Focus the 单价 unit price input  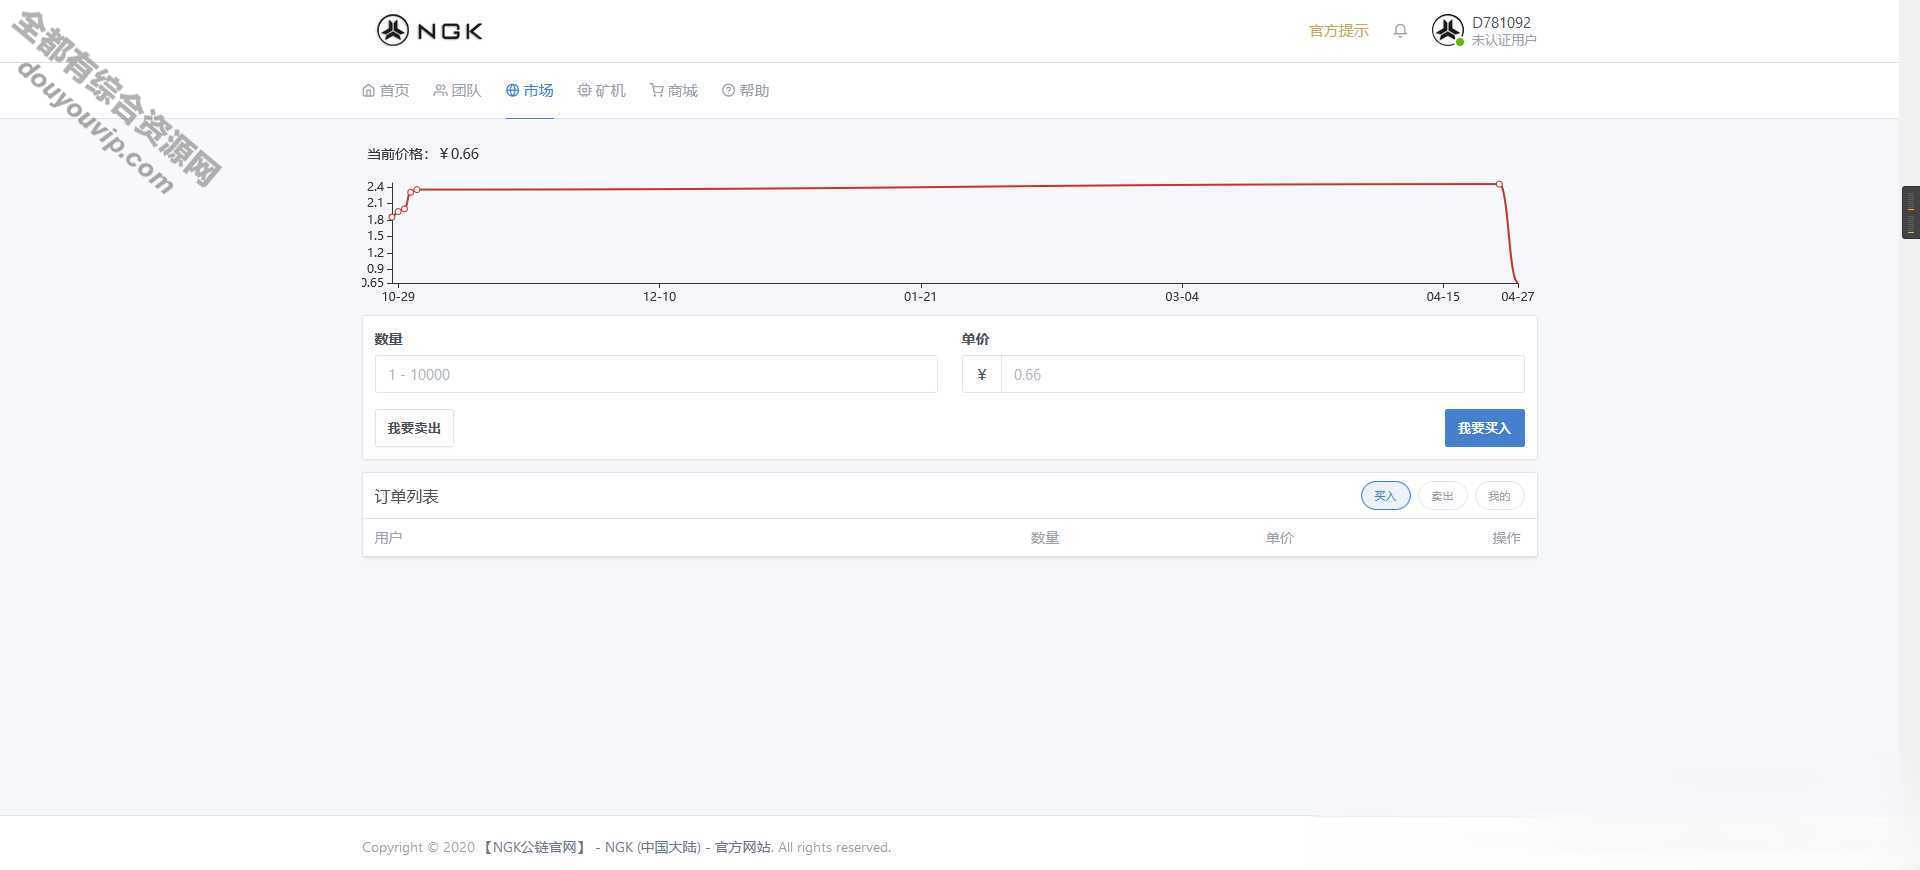pos(1262,374)
